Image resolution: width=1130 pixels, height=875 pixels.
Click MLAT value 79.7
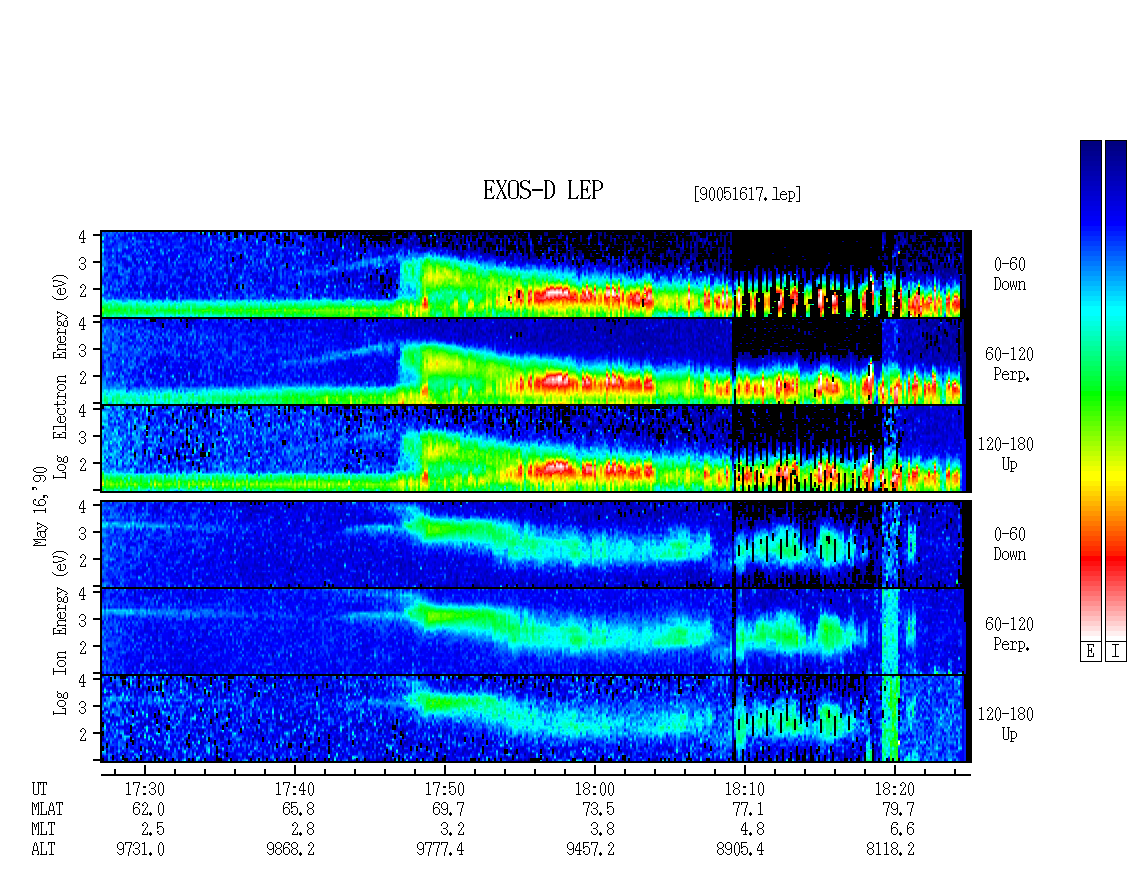[x=898, y=809]
